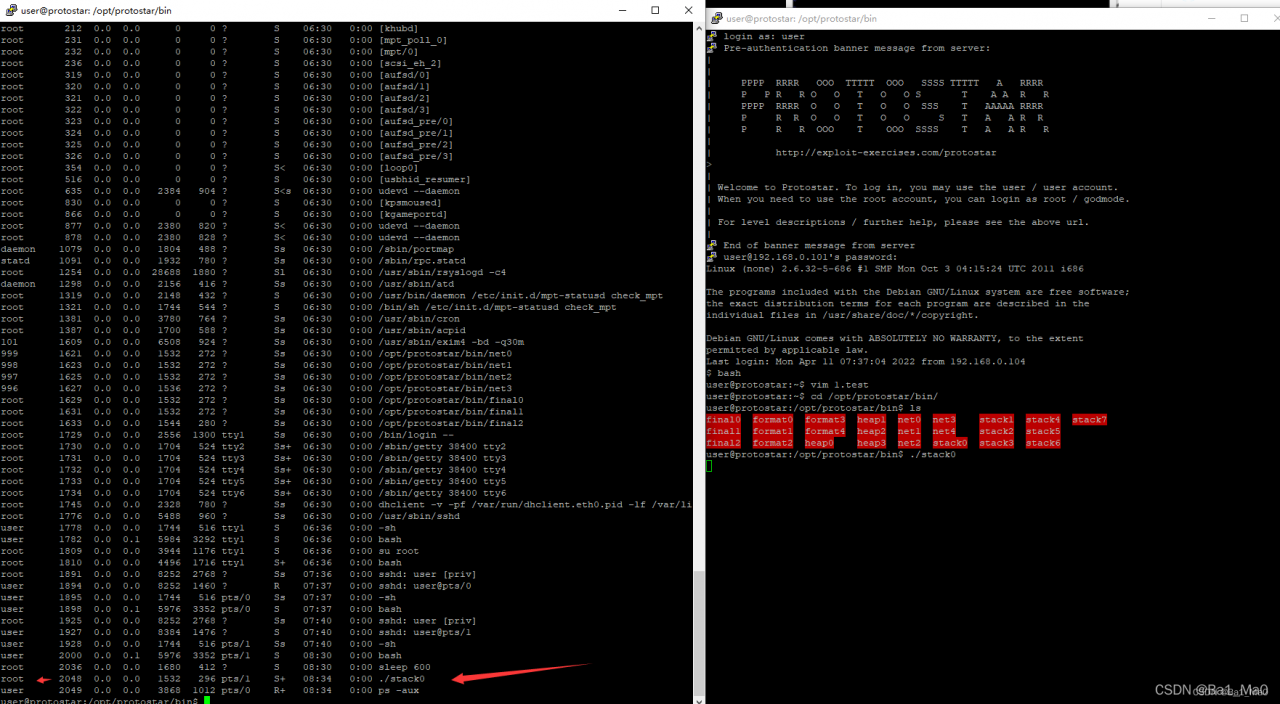This screenshot has width=1280, height=704.
Task: Click the 'Last login: Mon Apr 11' line
Action: 866,361
